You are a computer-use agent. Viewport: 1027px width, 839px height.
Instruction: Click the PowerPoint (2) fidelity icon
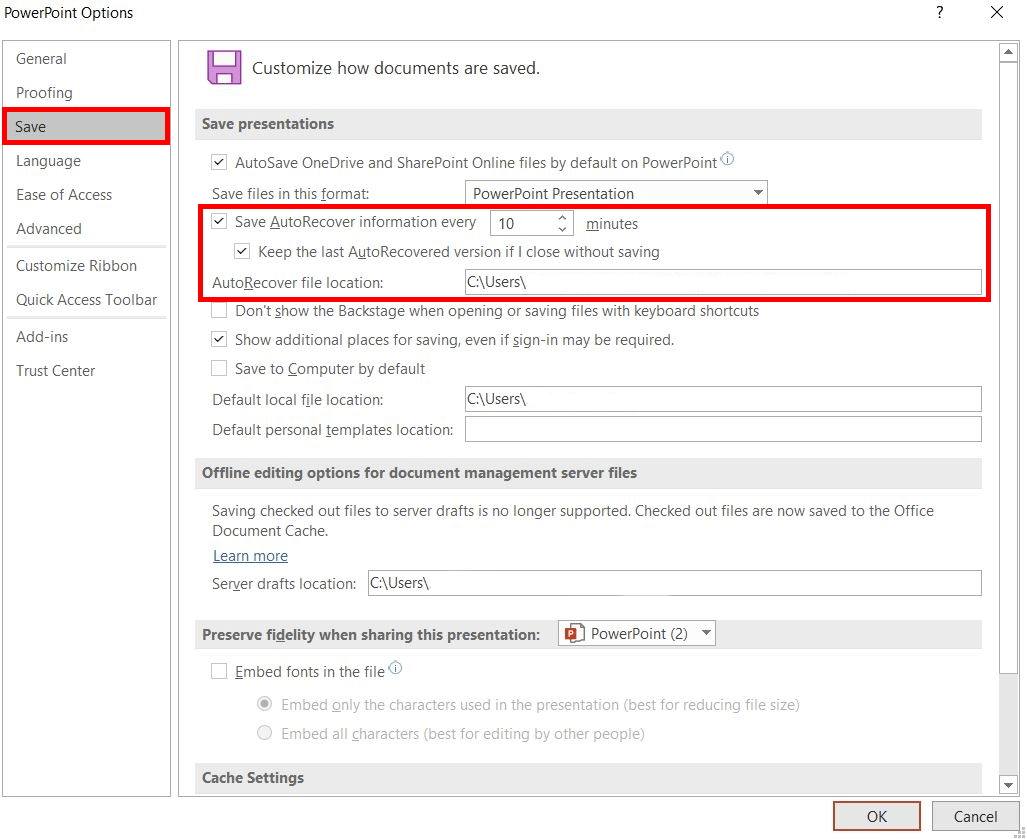[x=574, y=632]
